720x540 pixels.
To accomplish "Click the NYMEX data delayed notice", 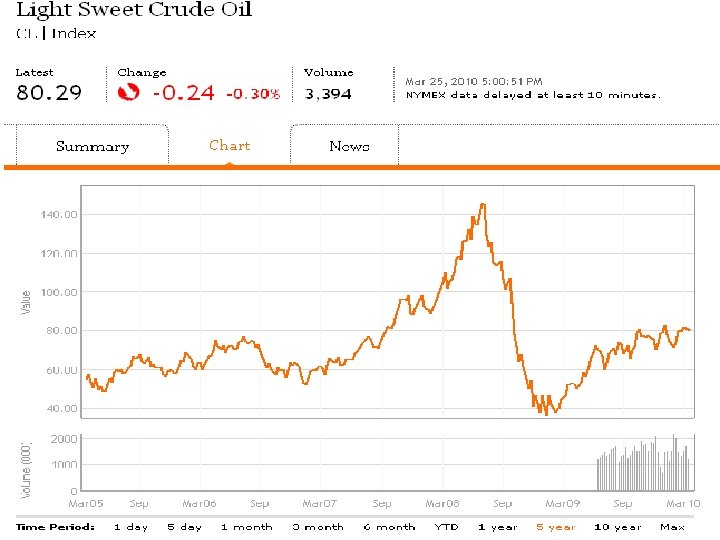I will pos(533,95).
